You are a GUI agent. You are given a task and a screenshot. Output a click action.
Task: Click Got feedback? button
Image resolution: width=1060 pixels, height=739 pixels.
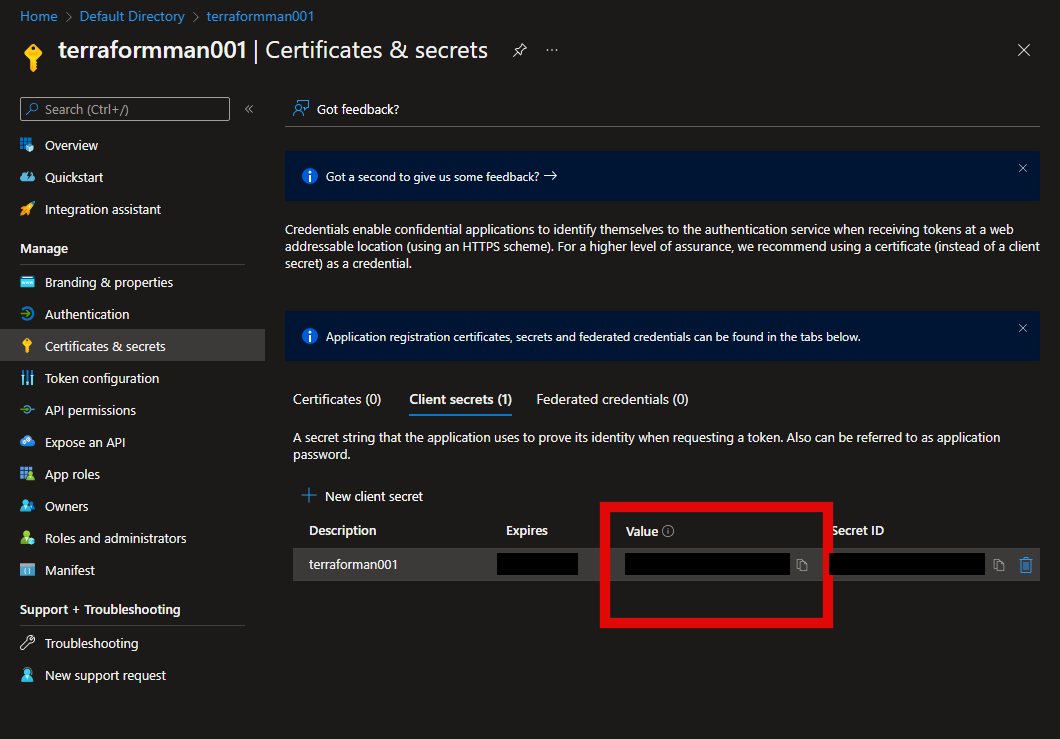(x=346, y=109)
